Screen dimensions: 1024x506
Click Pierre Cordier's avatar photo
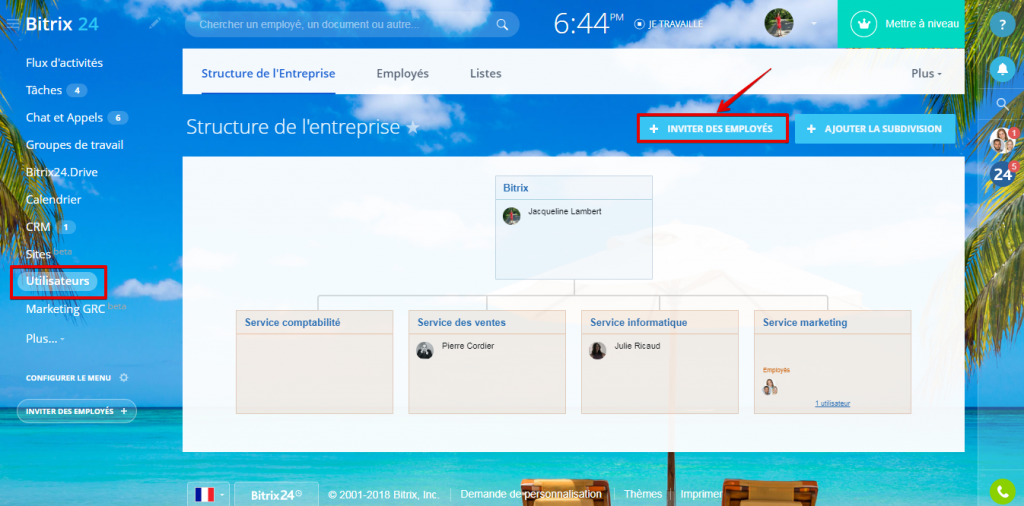click(425, 350)
